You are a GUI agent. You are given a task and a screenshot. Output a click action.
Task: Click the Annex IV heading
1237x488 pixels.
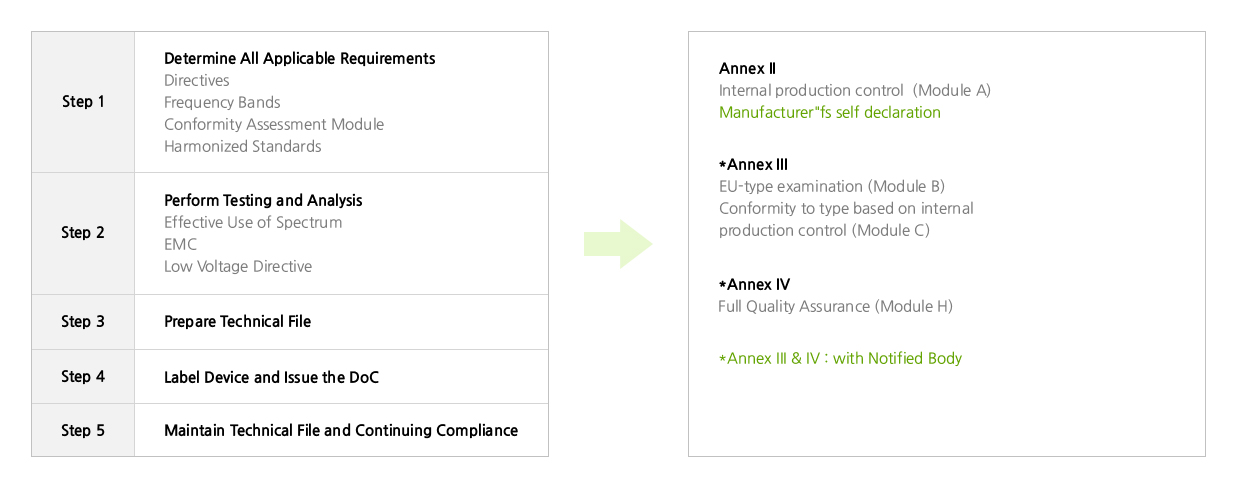pos(754,285)
